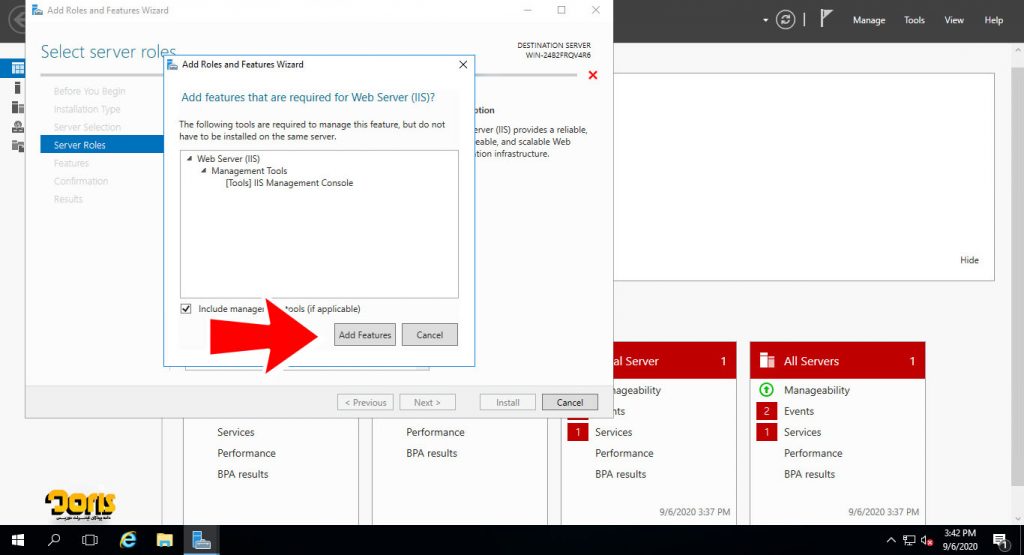Open Local Server icon in left sidebar
Screen dimensions: 1024x555
coord(18,87)
